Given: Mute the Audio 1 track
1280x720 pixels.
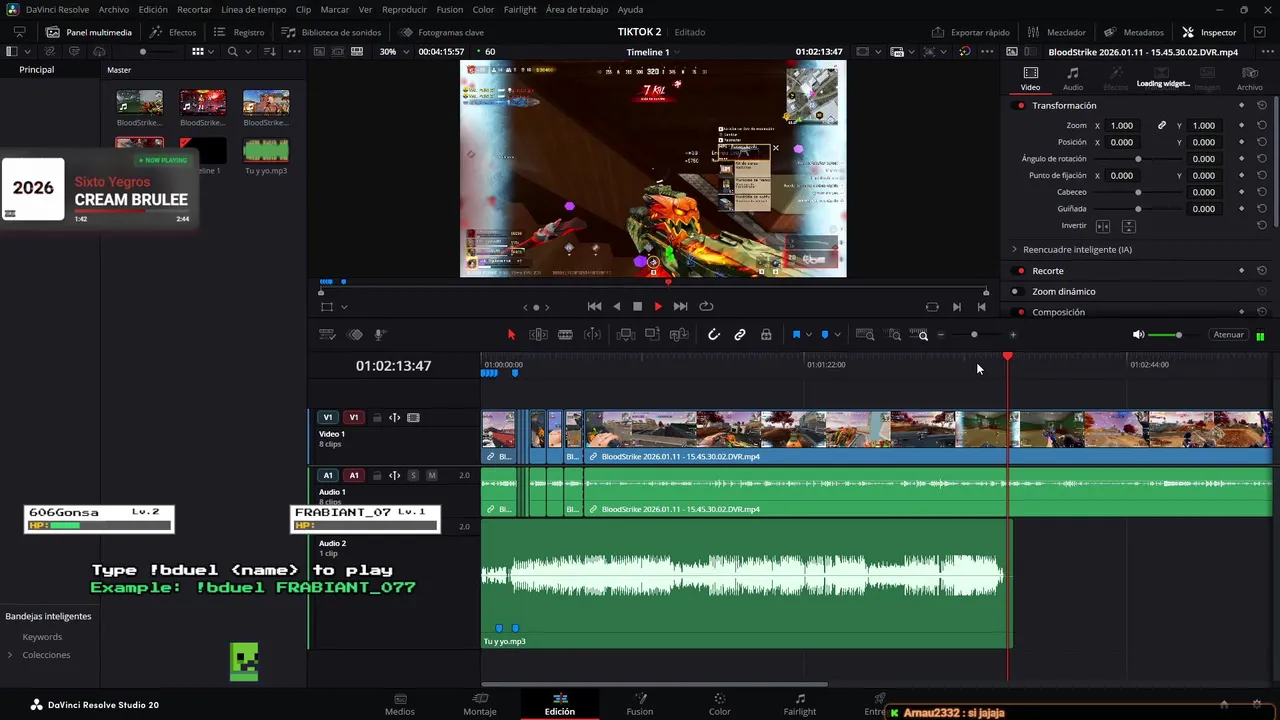Looking at the screenshot, I should (432, 476).
